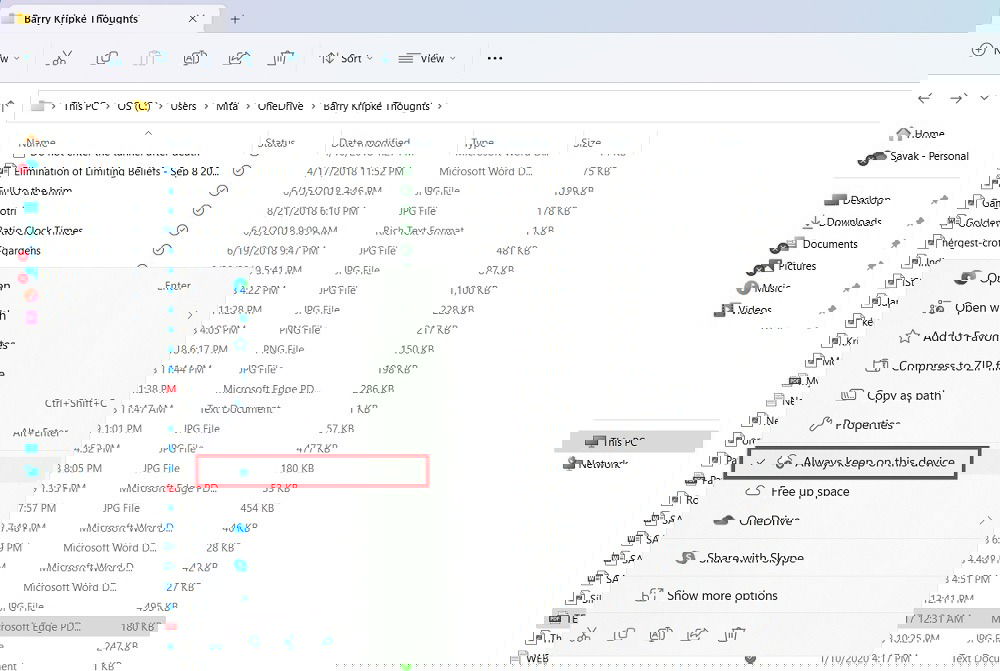Click the pin icon next to Documents

tap(895, 244)
